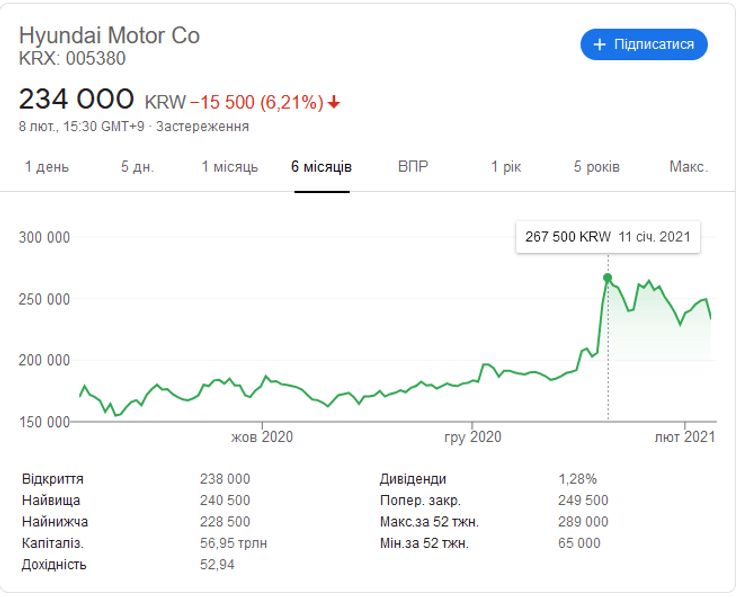The height and width of the screenshot is (597, 740).
Task: Click the green data point dot on the chart
Action: [x=607, y=277]
